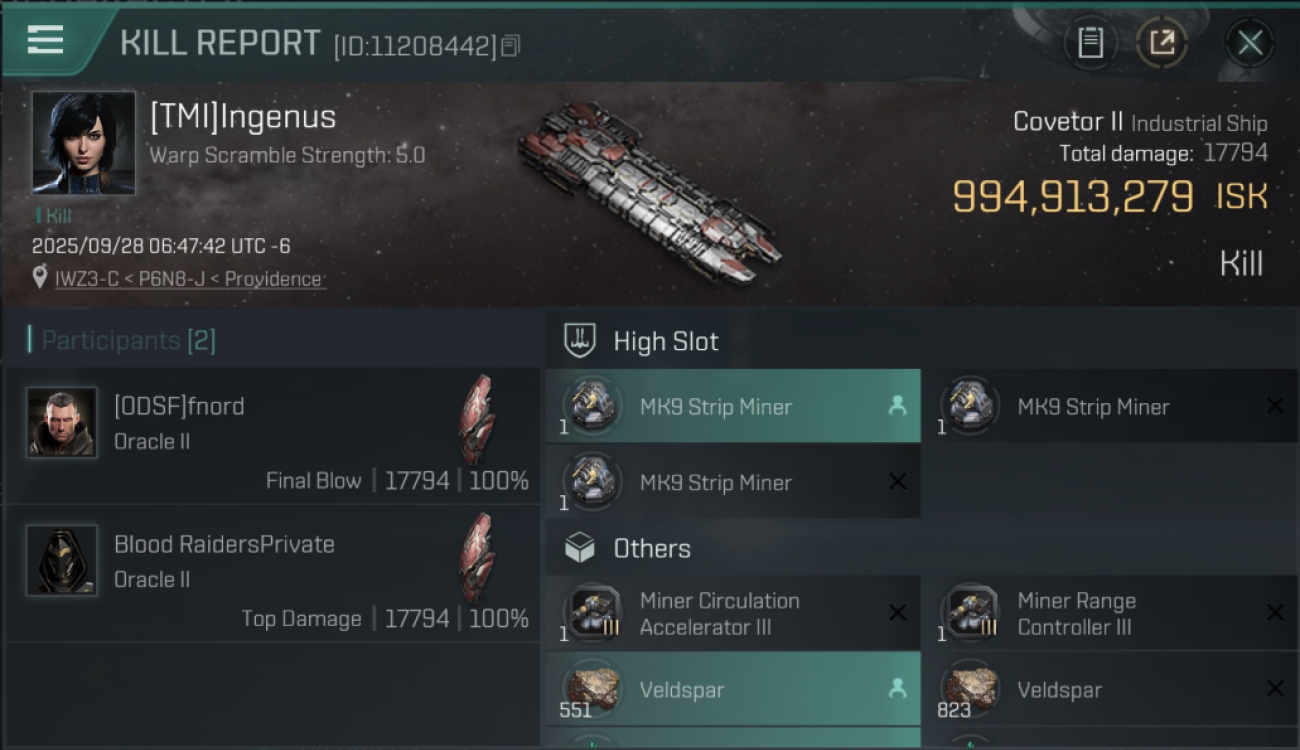Open the clipboard report icon

pos(1090,43)
